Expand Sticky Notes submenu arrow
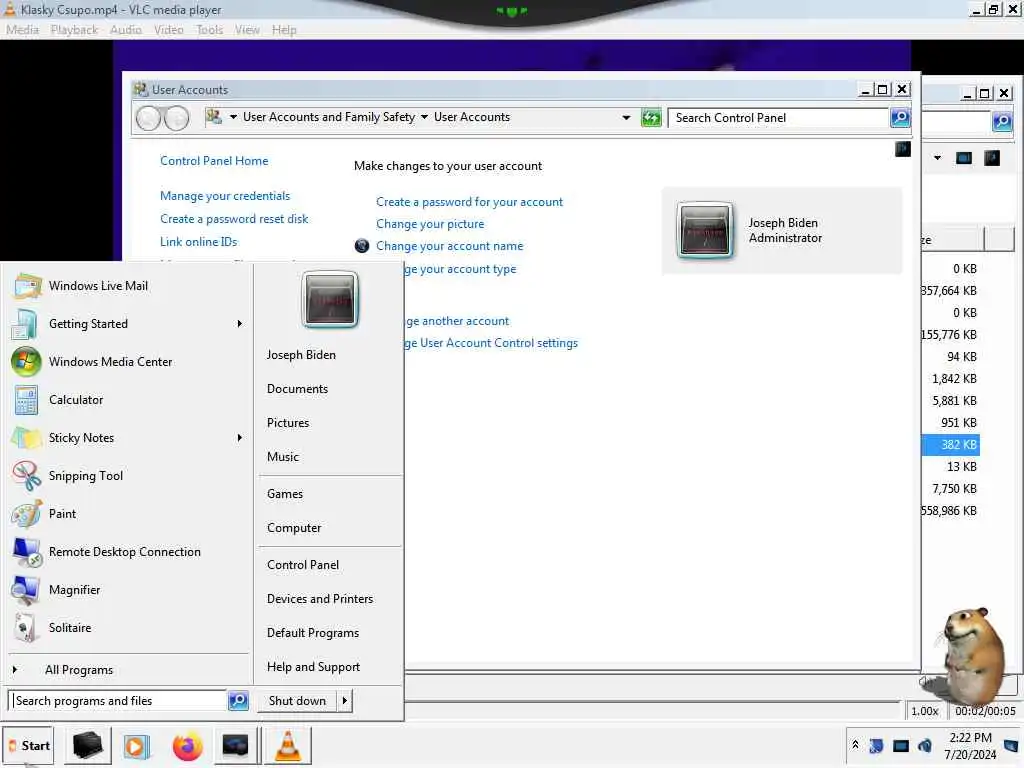The image size is (1024, 768). click(x=240, y=438)
